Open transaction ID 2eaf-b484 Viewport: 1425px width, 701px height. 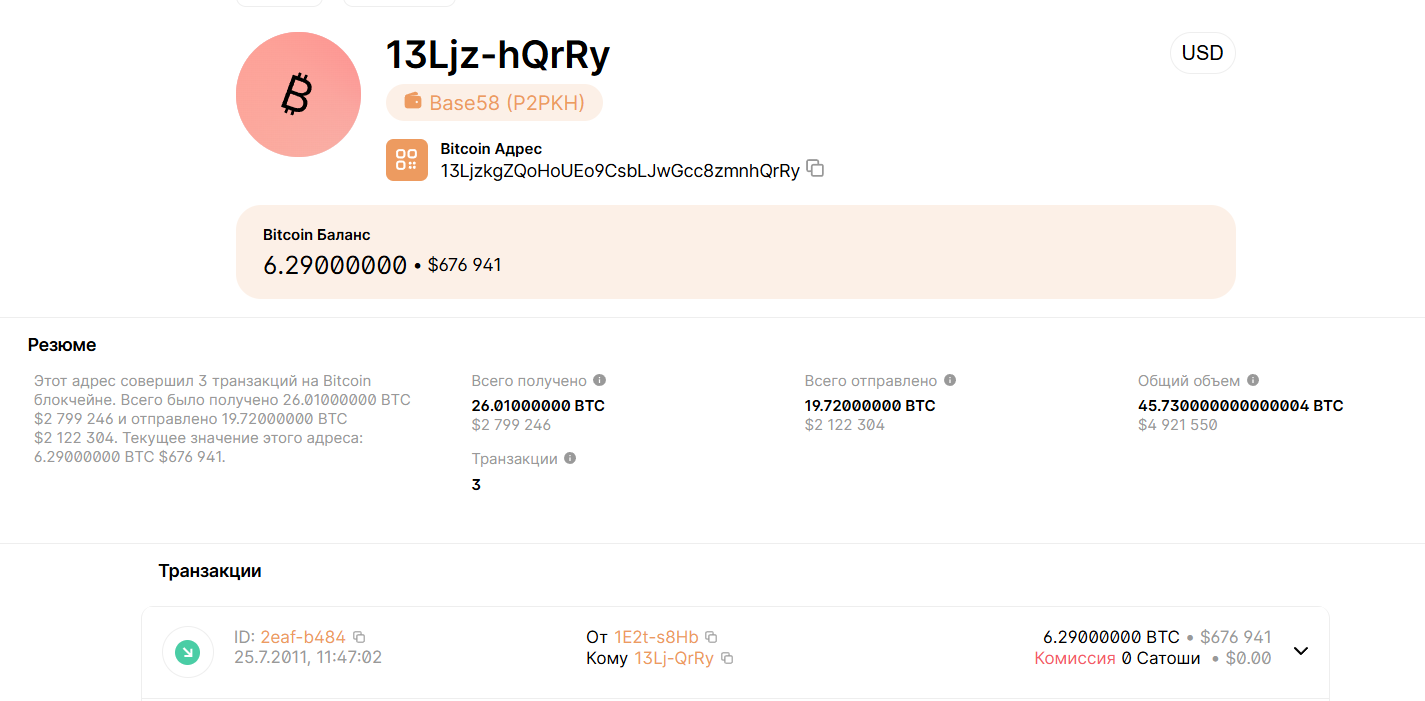click(303, 637)
